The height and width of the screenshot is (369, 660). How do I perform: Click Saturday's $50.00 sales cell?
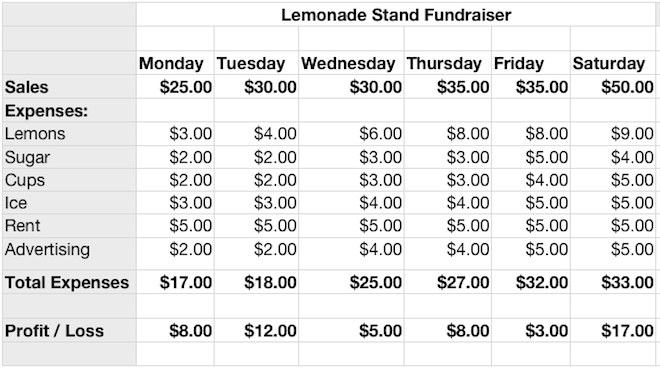click(613, 87)
